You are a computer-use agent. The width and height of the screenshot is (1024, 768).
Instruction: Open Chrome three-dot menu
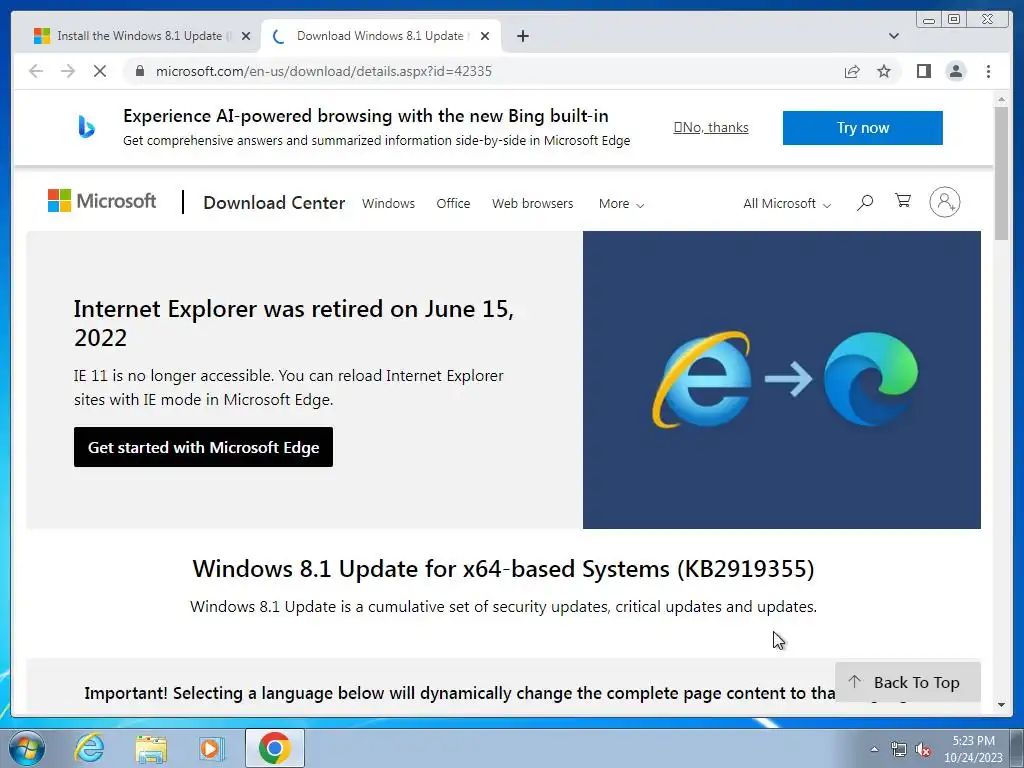[x=988, y=71]
